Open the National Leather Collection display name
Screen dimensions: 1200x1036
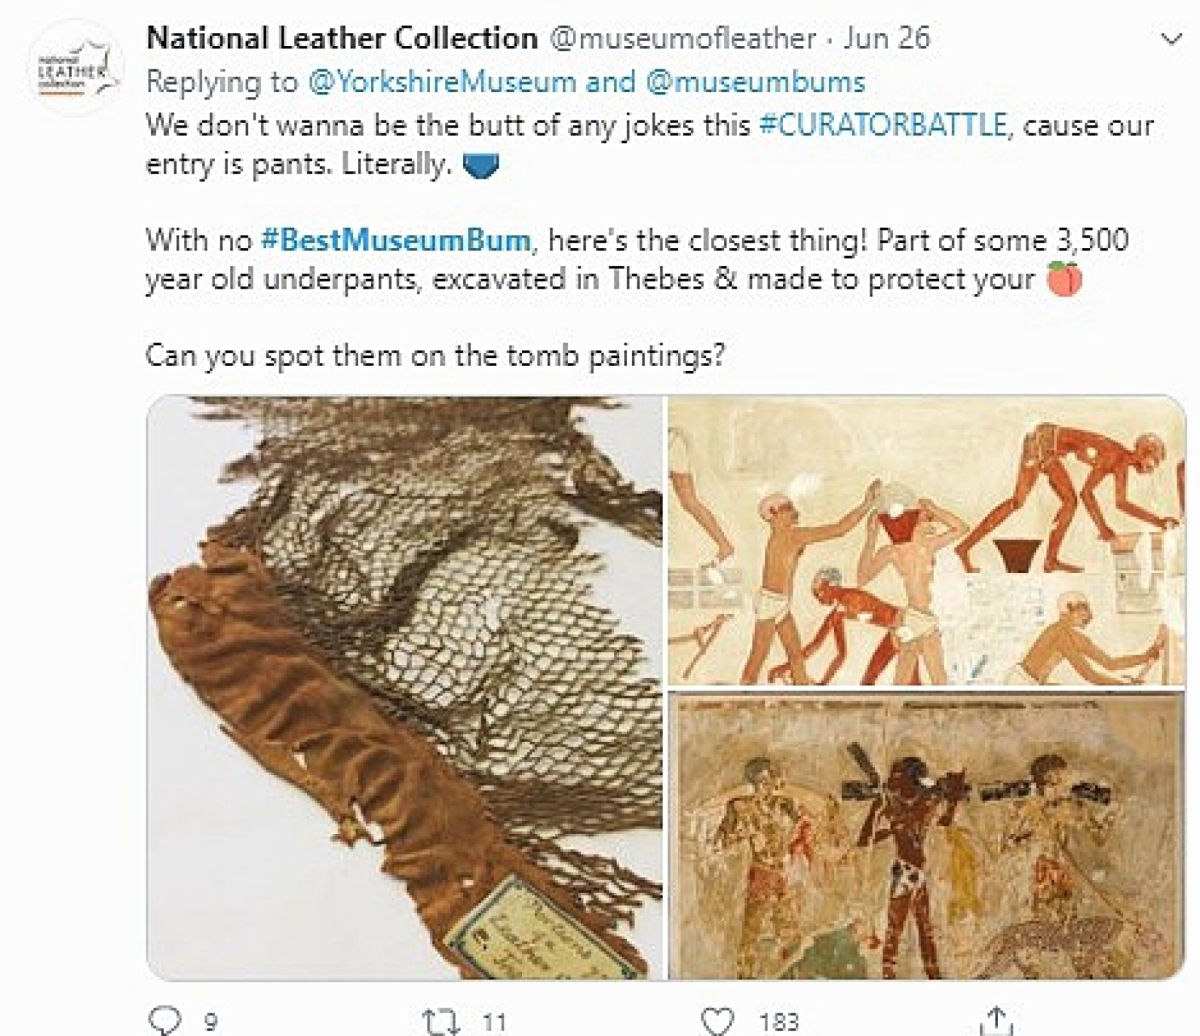[x=341, y=38]
